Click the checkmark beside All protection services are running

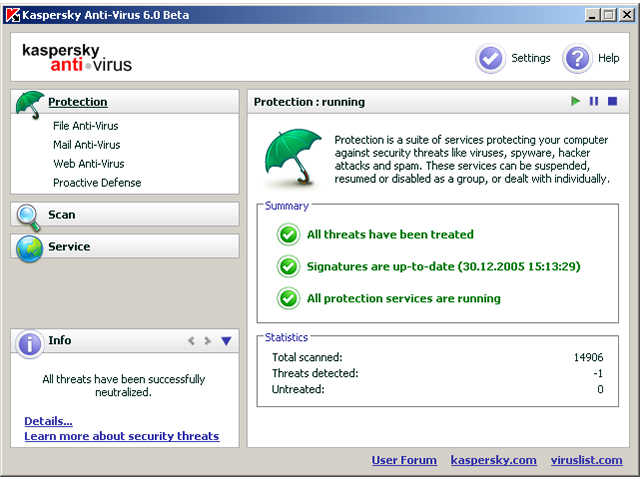coord(289,298)
